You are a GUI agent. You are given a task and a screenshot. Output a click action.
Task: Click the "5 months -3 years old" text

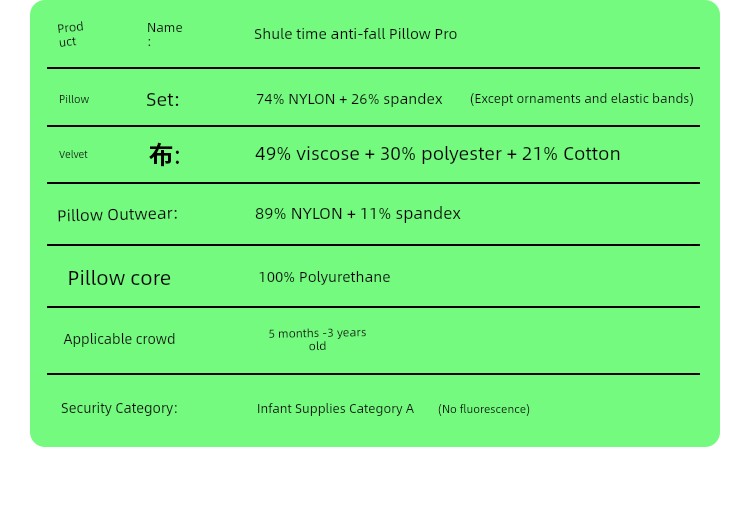pyautogui.click(x=317, y=339)
